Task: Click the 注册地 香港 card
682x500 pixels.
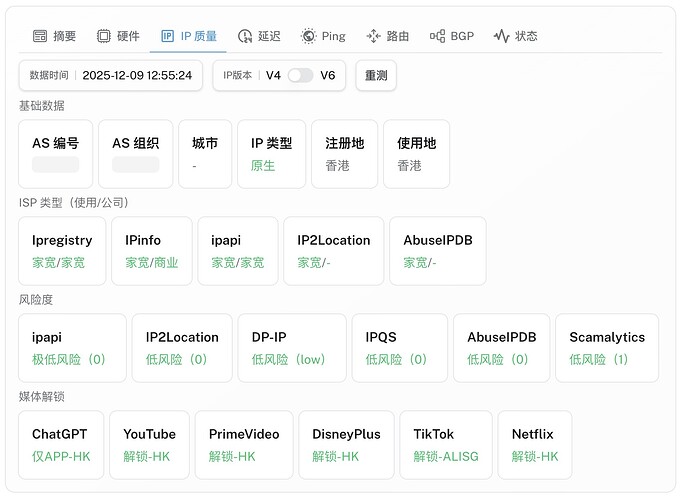Action: pos(344,154)
